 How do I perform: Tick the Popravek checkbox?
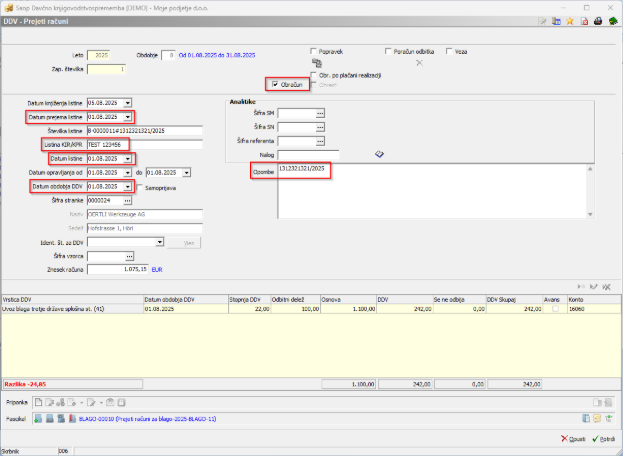pos(313,51)
